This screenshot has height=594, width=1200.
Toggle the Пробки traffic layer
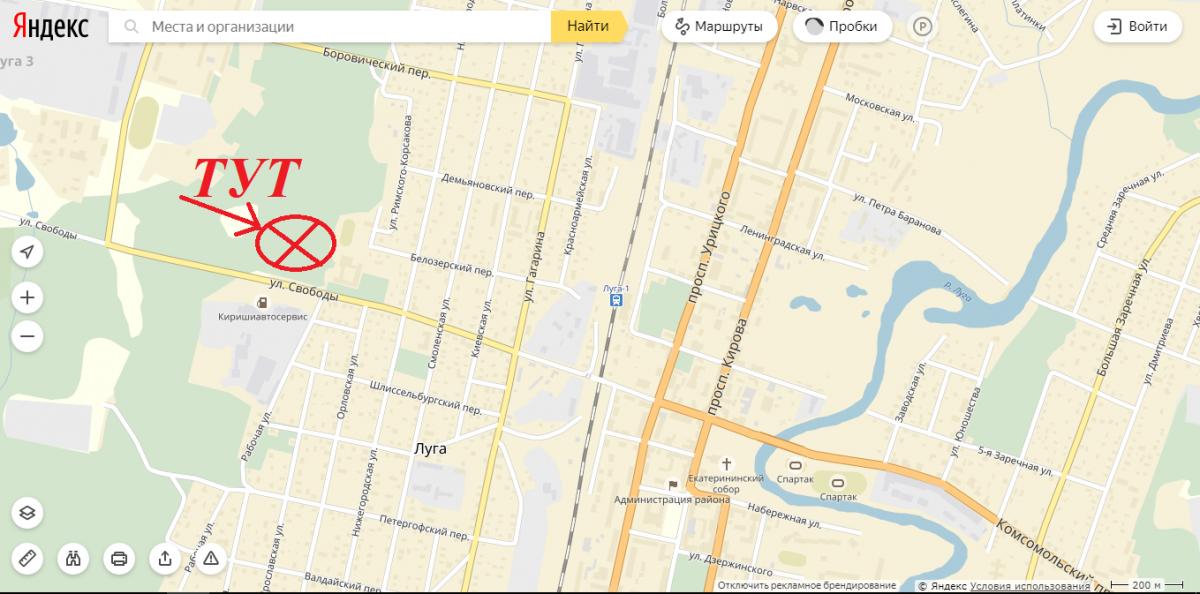click(842, 27)
